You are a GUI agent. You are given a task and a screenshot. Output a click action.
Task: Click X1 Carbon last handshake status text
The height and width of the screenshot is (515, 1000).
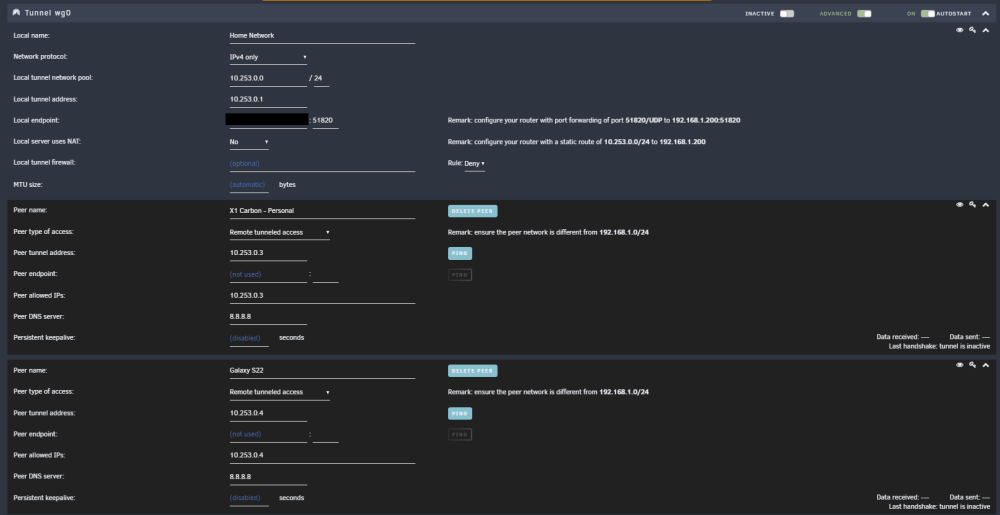point(939,347)
